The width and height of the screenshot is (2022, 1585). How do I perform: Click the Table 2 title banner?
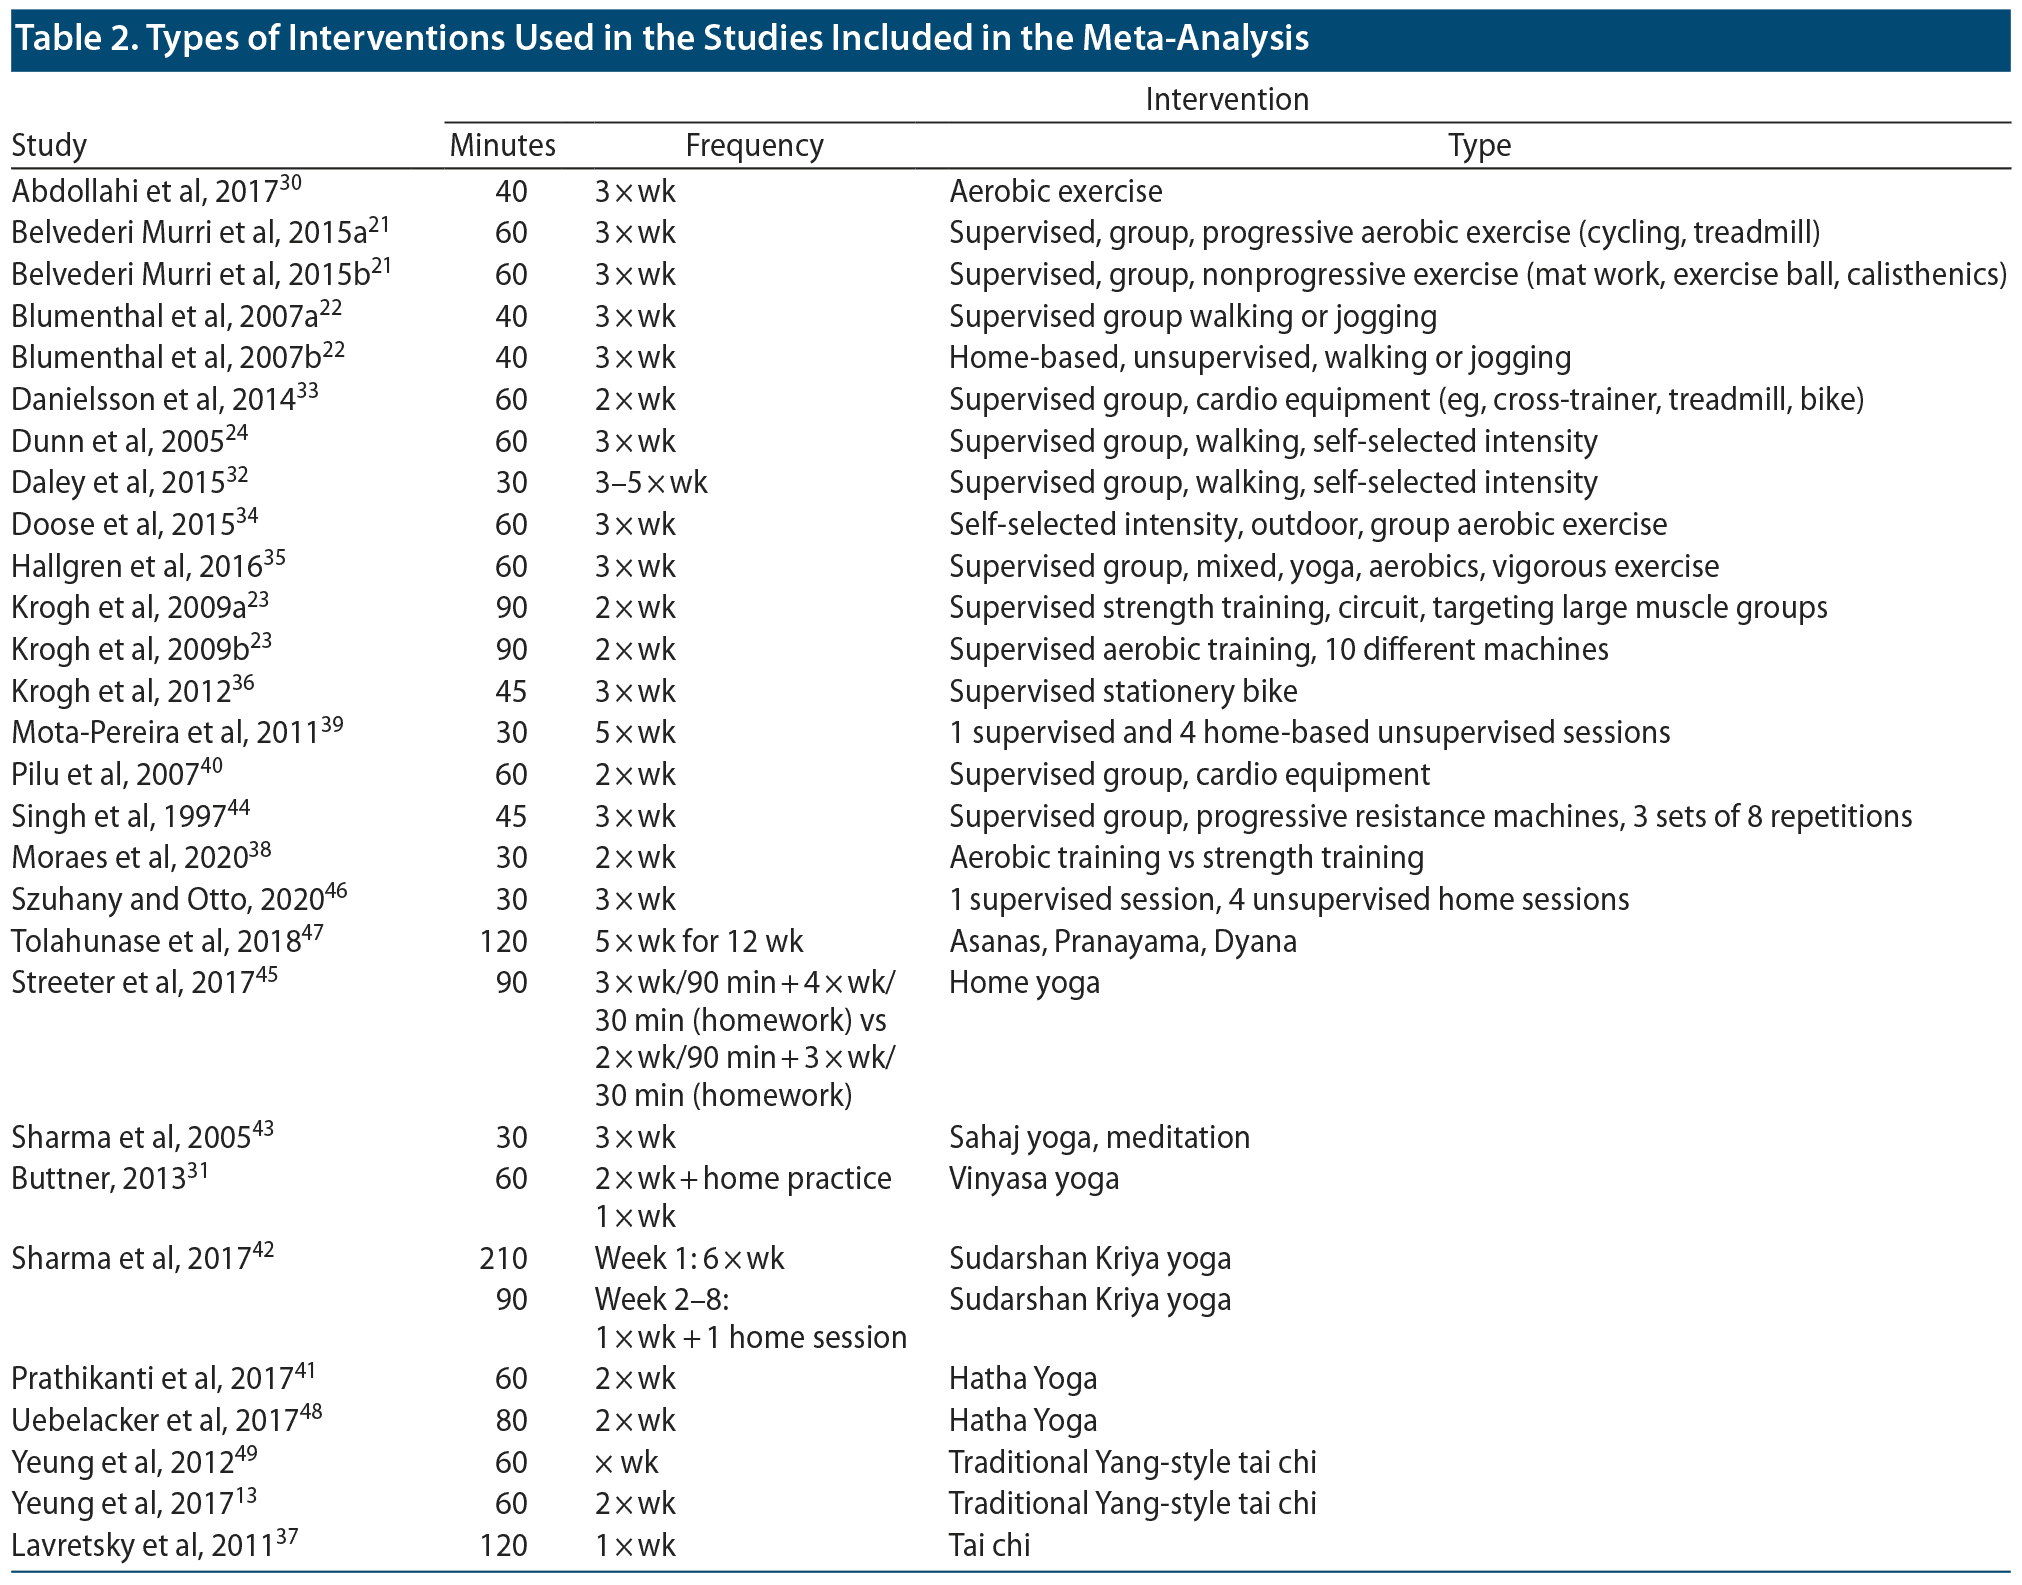[x=660, y=38]
